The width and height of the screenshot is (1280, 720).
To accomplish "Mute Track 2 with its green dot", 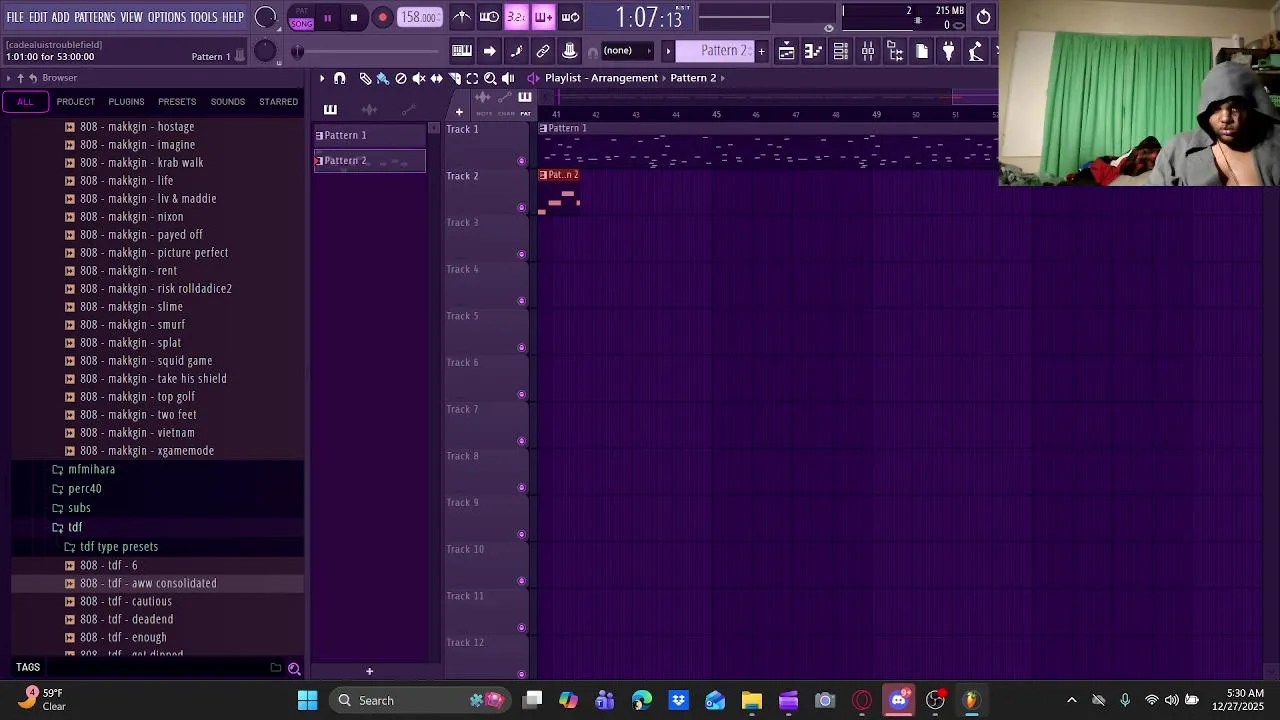I will 521,207.
